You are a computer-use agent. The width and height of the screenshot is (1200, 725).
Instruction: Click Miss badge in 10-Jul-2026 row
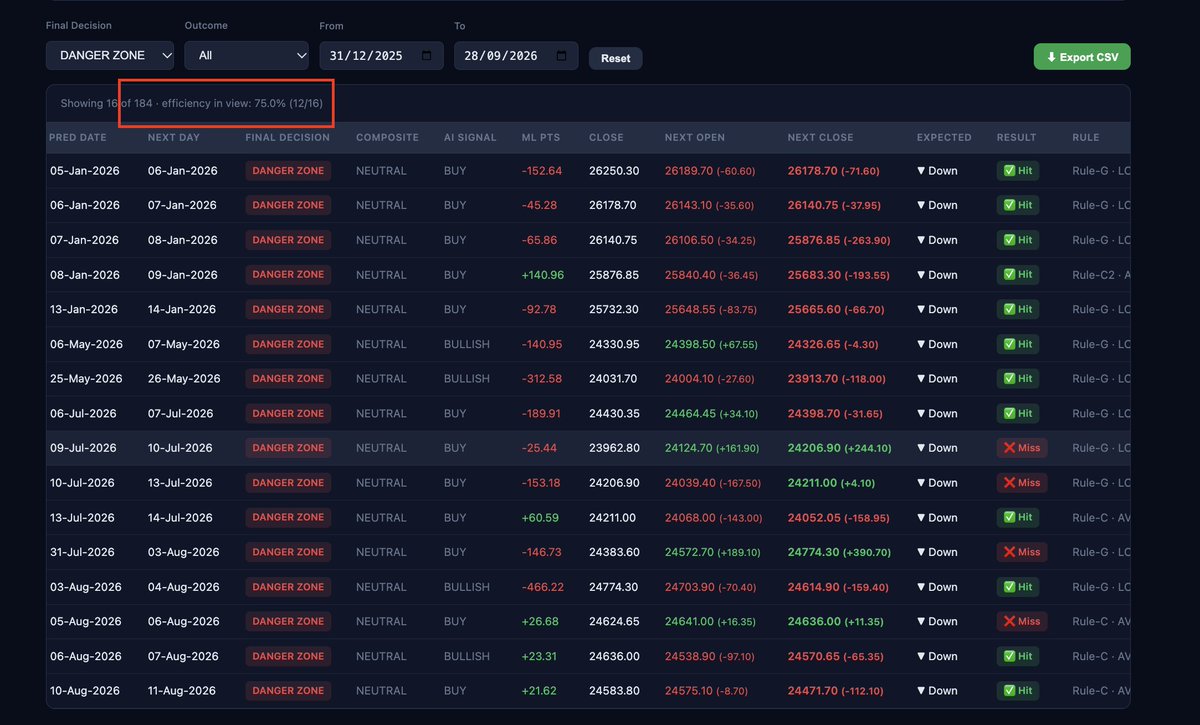pos(1022,483)
